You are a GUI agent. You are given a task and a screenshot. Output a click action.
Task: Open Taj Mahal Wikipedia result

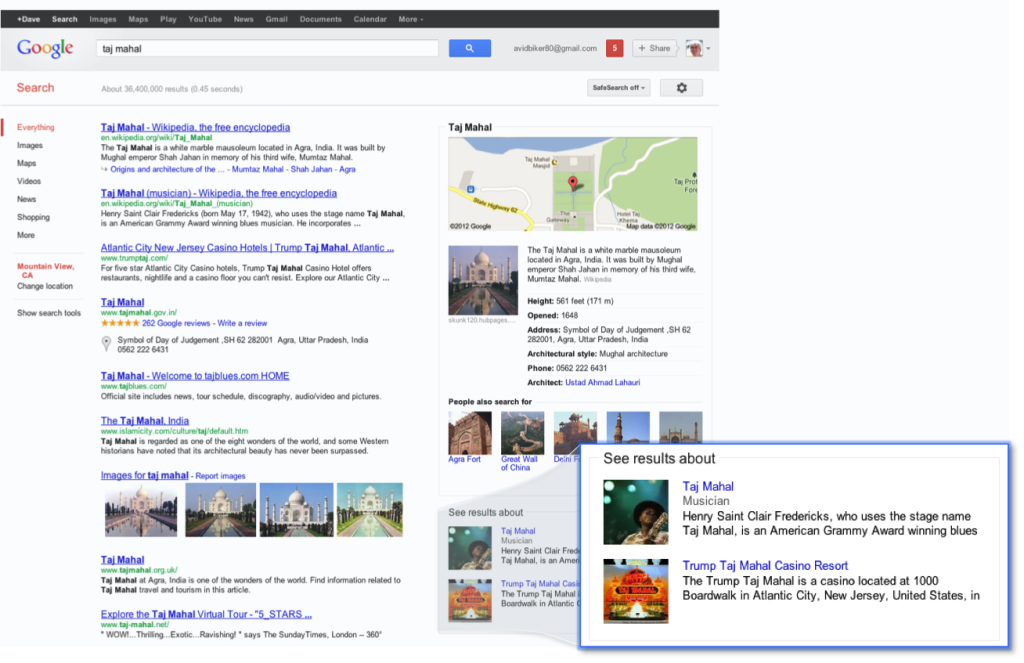(x=195, y=127)
